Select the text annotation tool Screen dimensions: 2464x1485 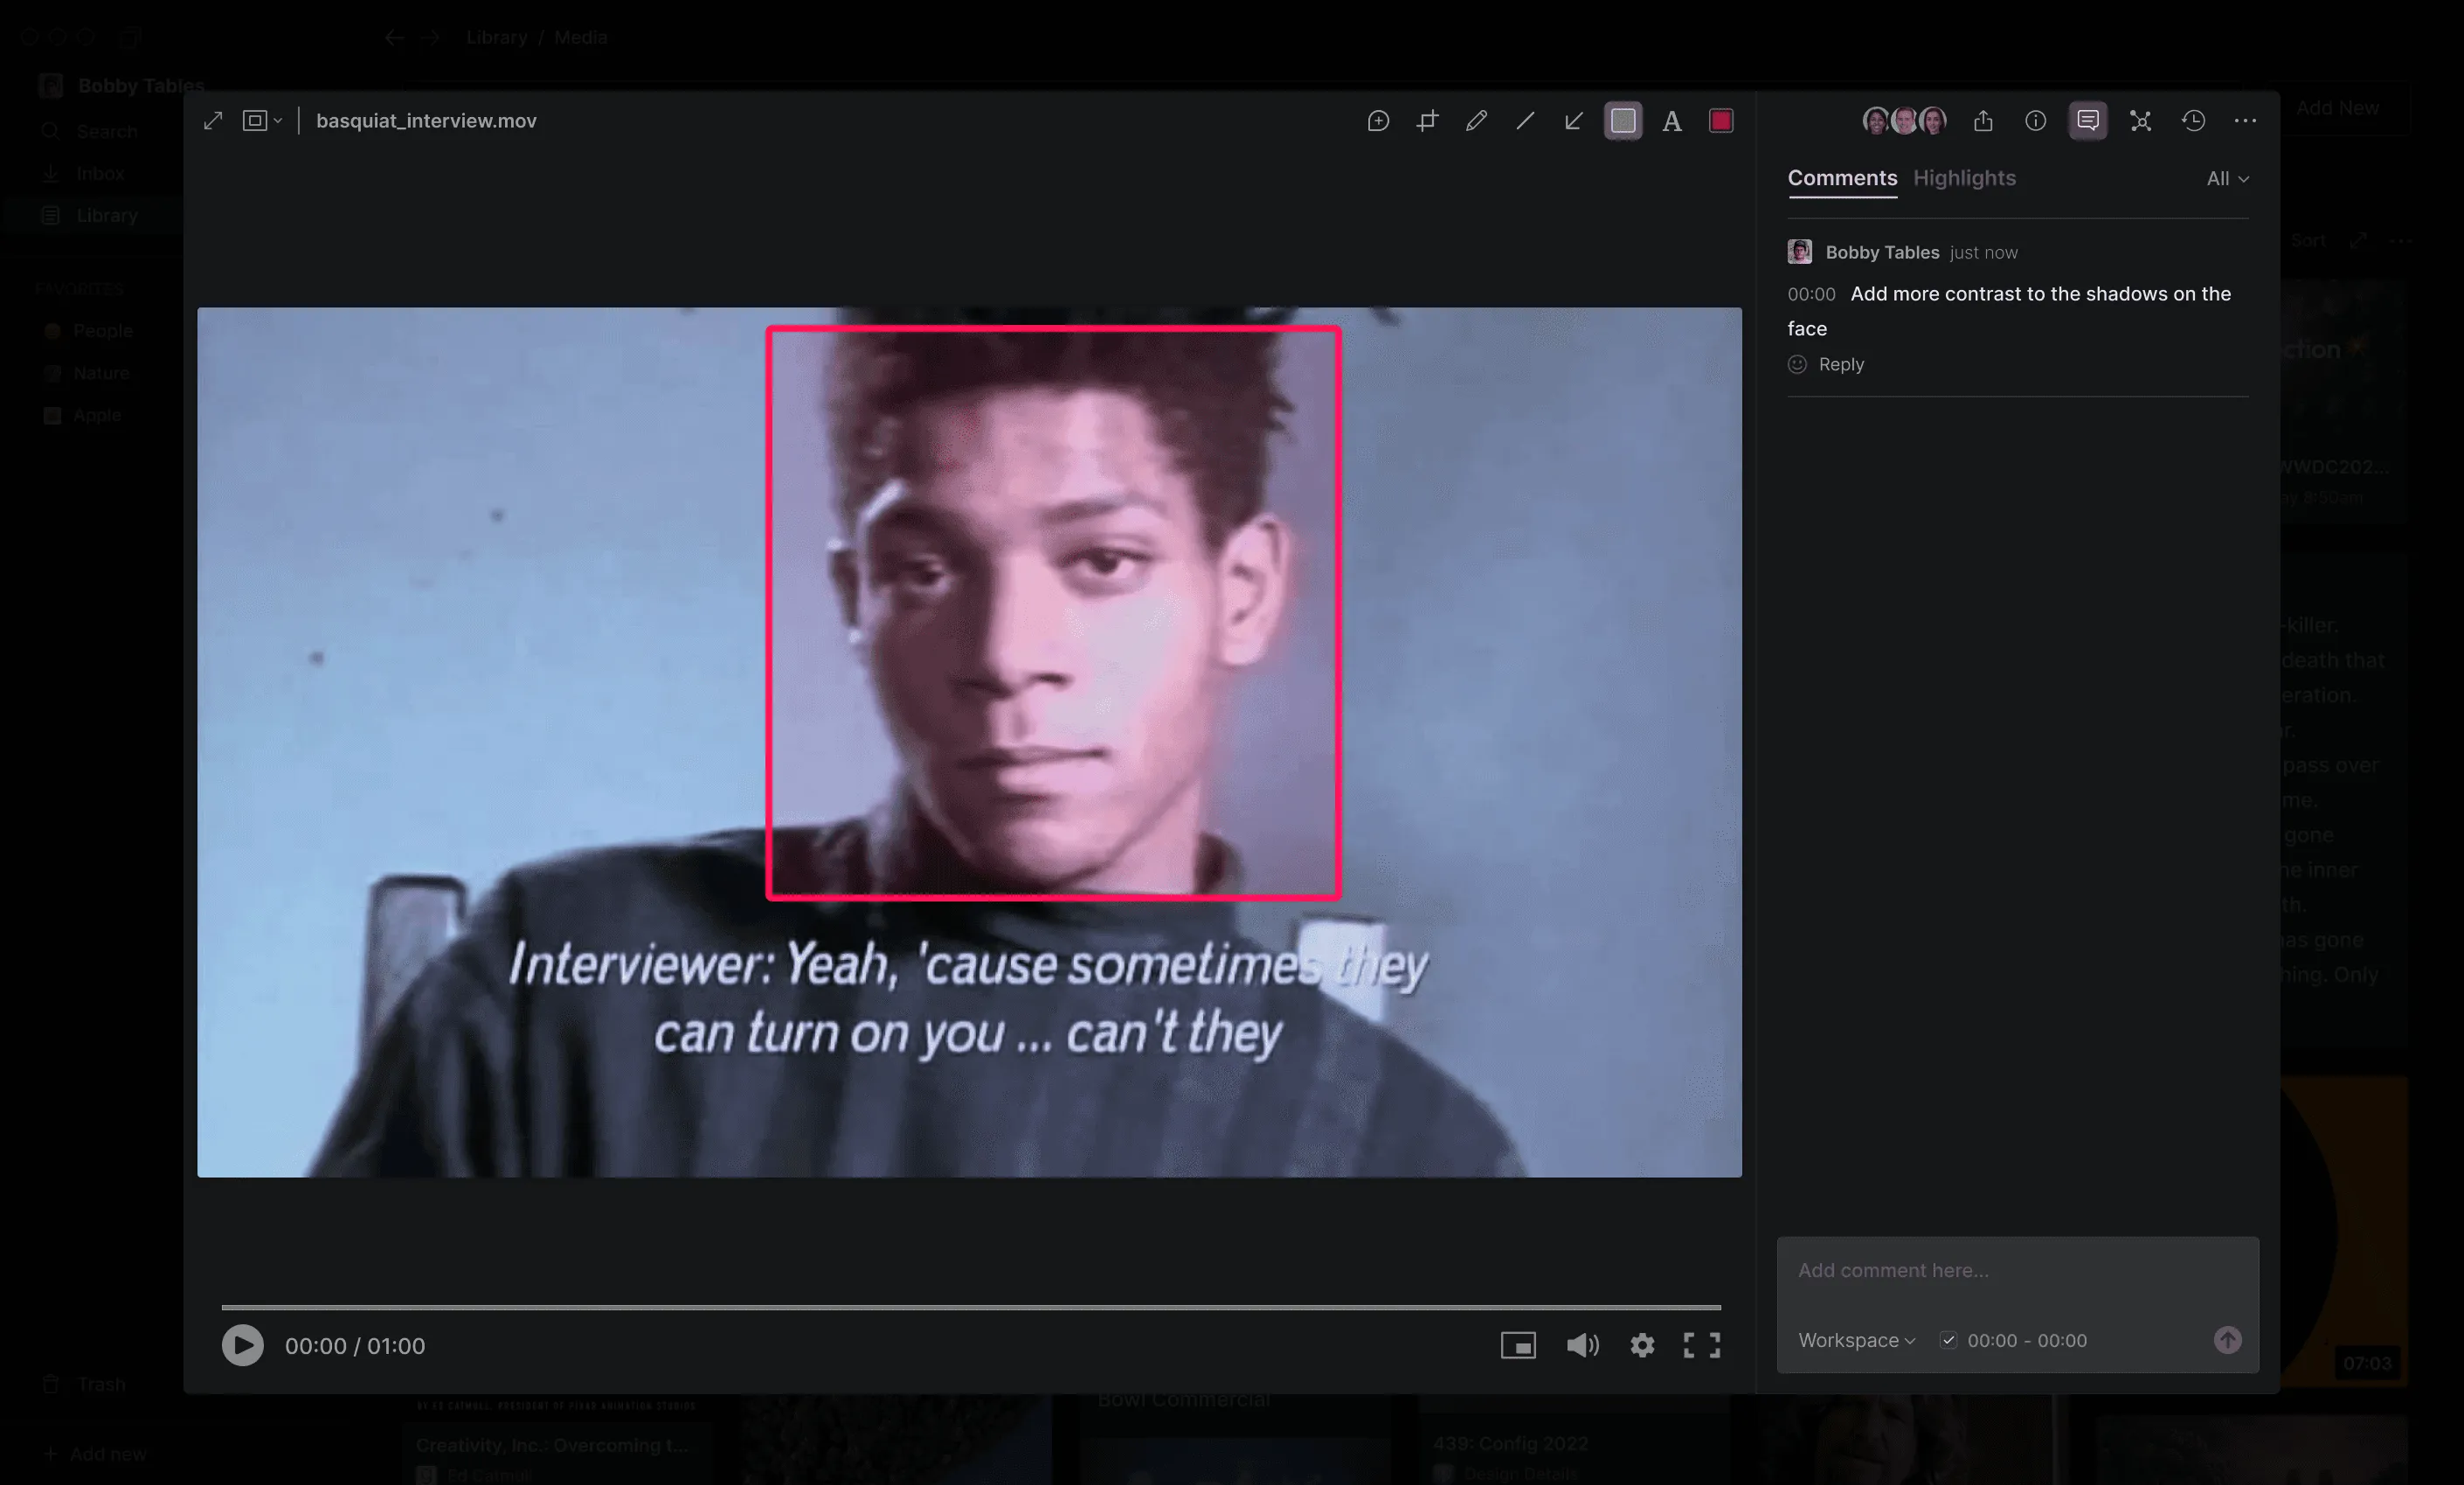(x=1672, y=121)
